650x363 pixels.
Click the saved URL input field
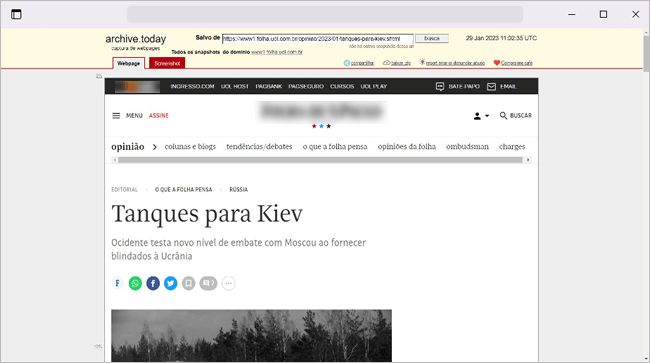tap(318, 39)
